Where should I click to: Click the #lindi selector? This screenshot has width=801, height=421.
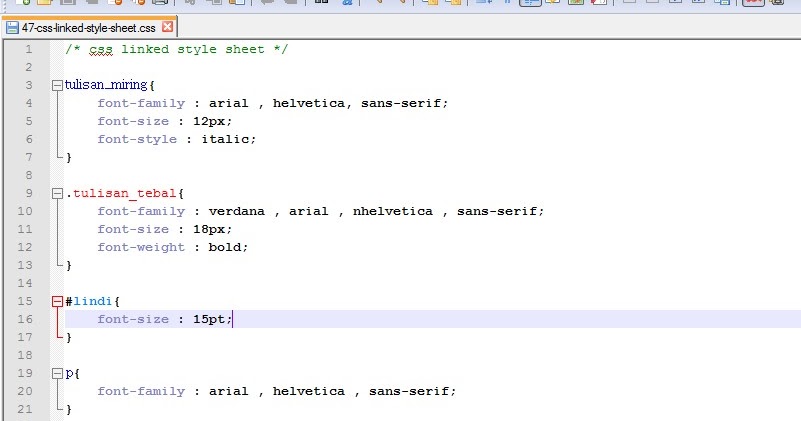88,301
